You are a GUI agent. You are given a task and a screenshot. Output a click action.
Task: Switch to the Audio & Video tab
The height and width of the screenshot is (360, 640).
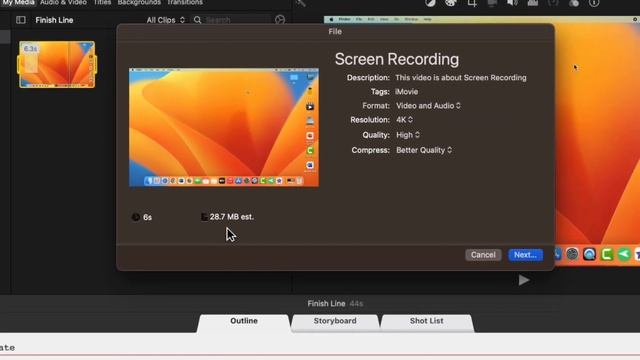(63, 2)
